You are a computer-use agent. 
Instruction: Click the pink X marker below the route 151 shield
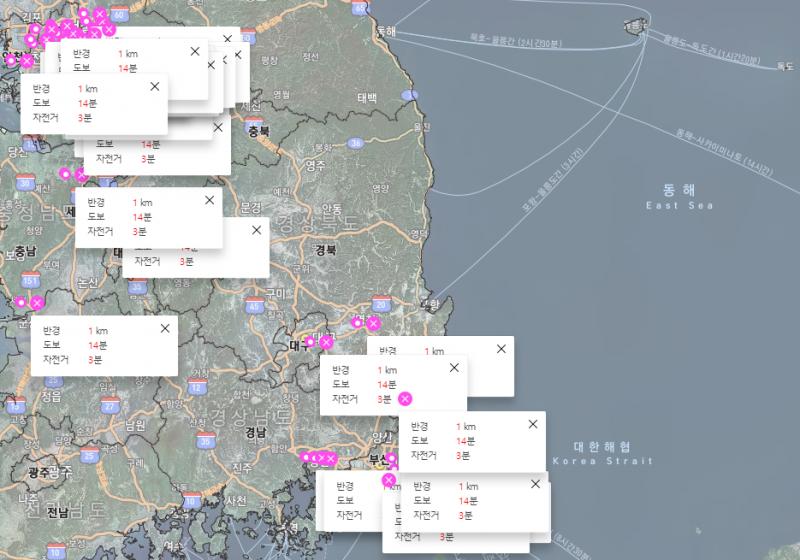tap(37, 303)
